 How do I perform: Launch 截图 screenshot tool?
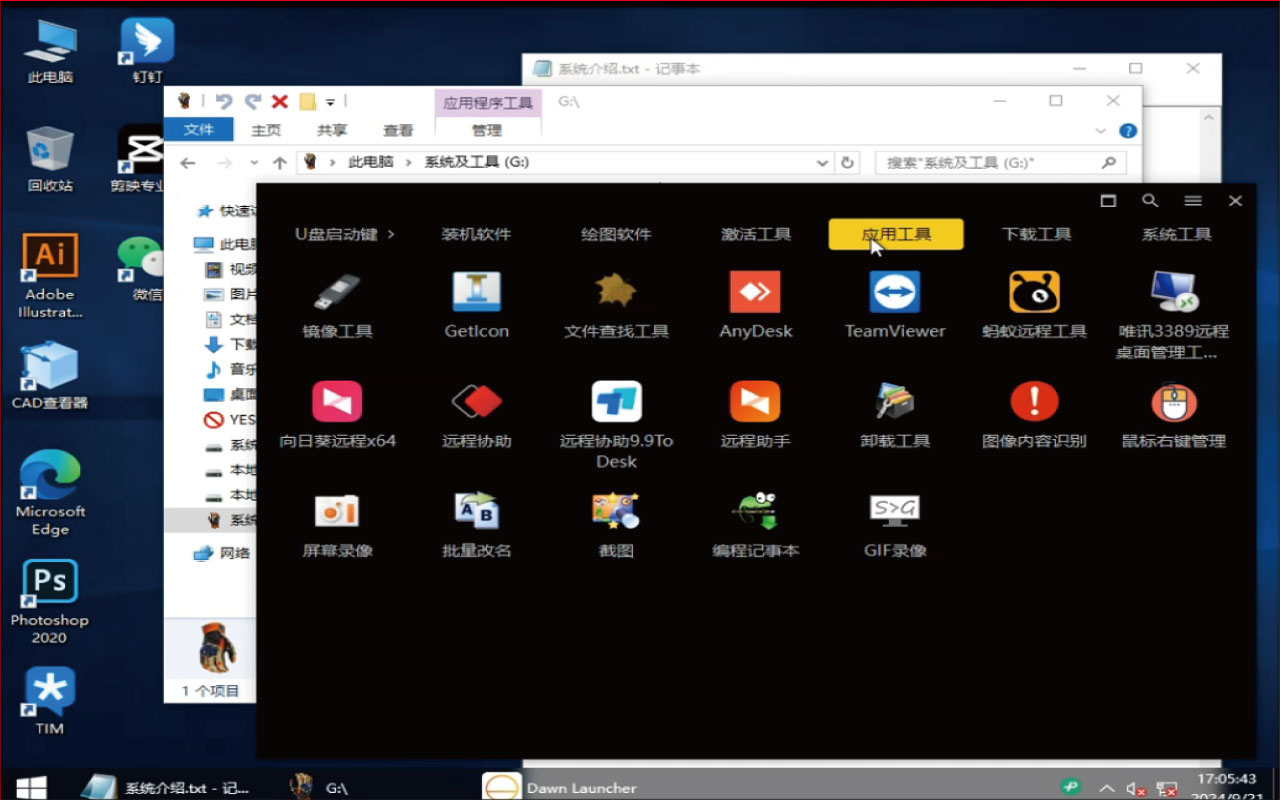click(x=616, y=525)
